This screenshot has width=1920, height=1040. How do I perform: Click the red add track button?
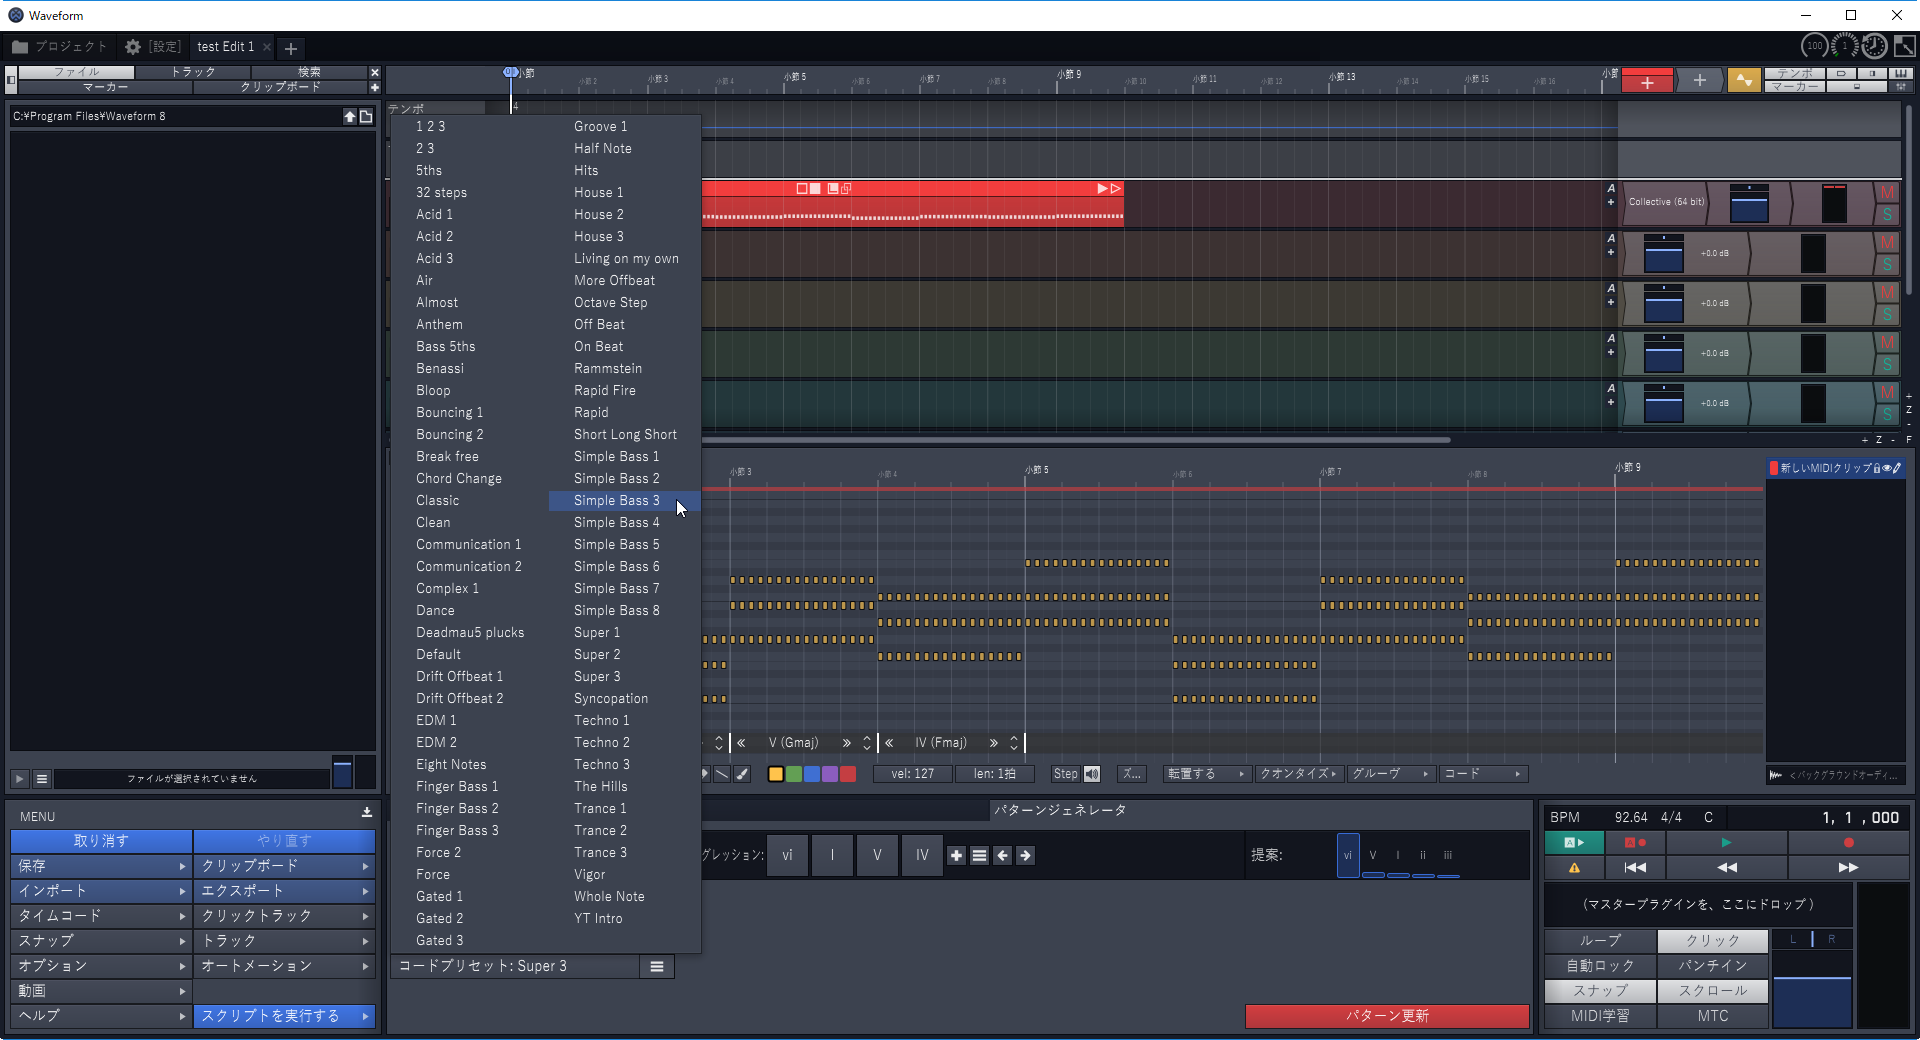(x=1647, y=81)
